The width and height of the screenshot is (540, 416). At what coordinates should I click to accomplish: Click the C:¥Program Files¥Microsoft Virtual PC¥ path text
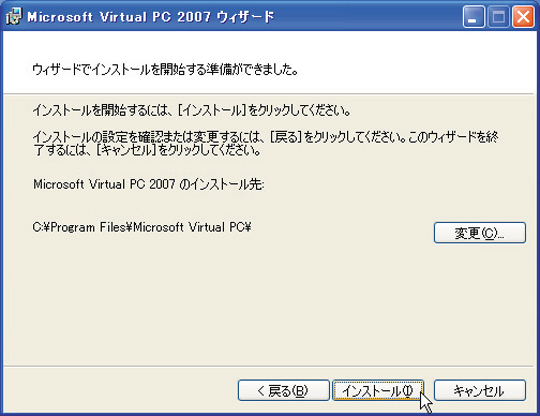click(142, 227)
